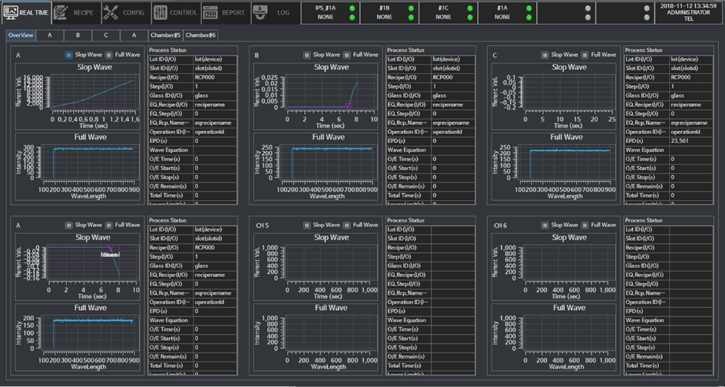
Task: Enable Slop Wave checkbox in panel C
Action: click(x=545, y=55)
